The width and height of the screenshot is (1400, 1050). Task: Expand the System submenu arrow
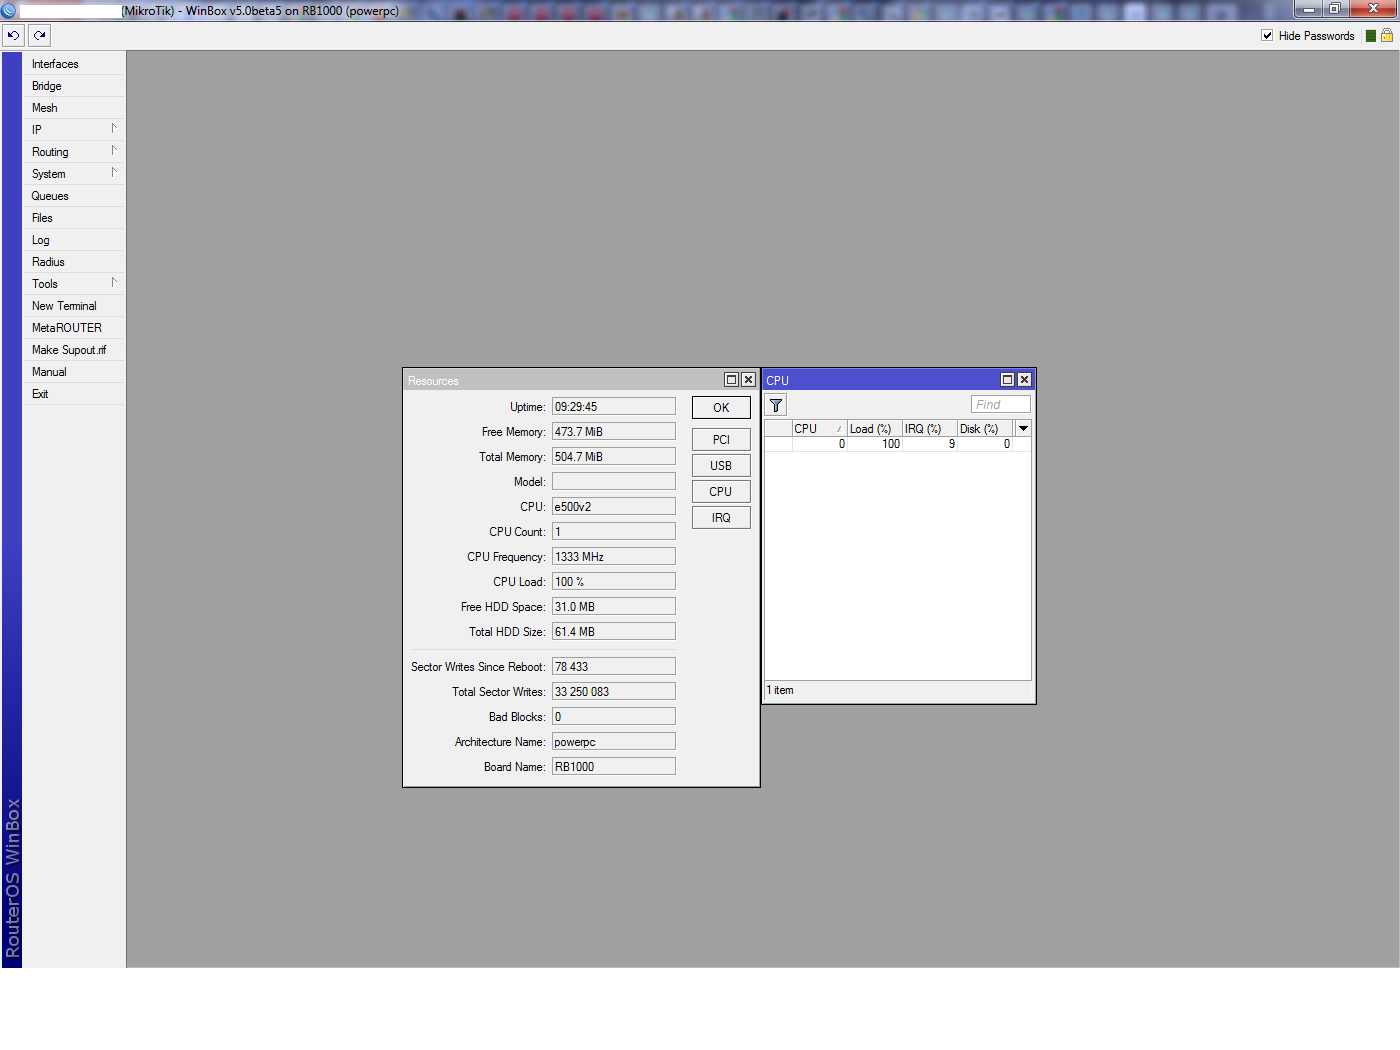pos(114,173)
